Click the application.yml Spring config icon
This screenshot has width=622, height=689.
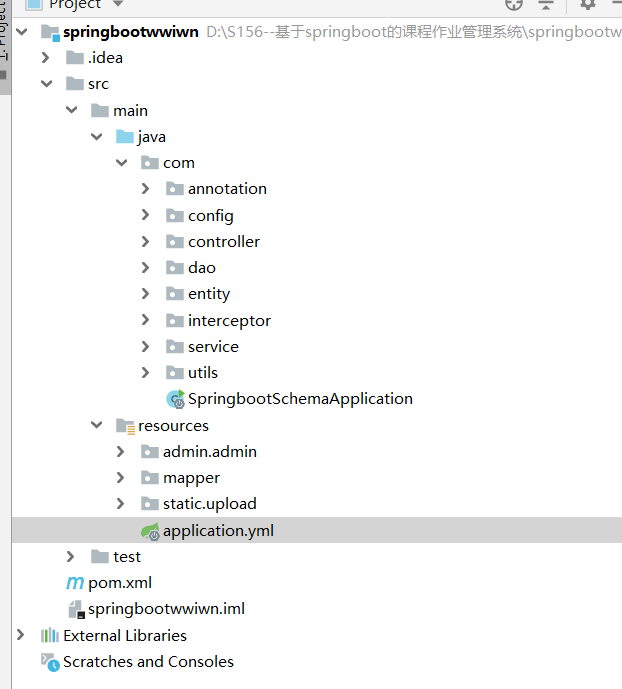click(150, 531)
